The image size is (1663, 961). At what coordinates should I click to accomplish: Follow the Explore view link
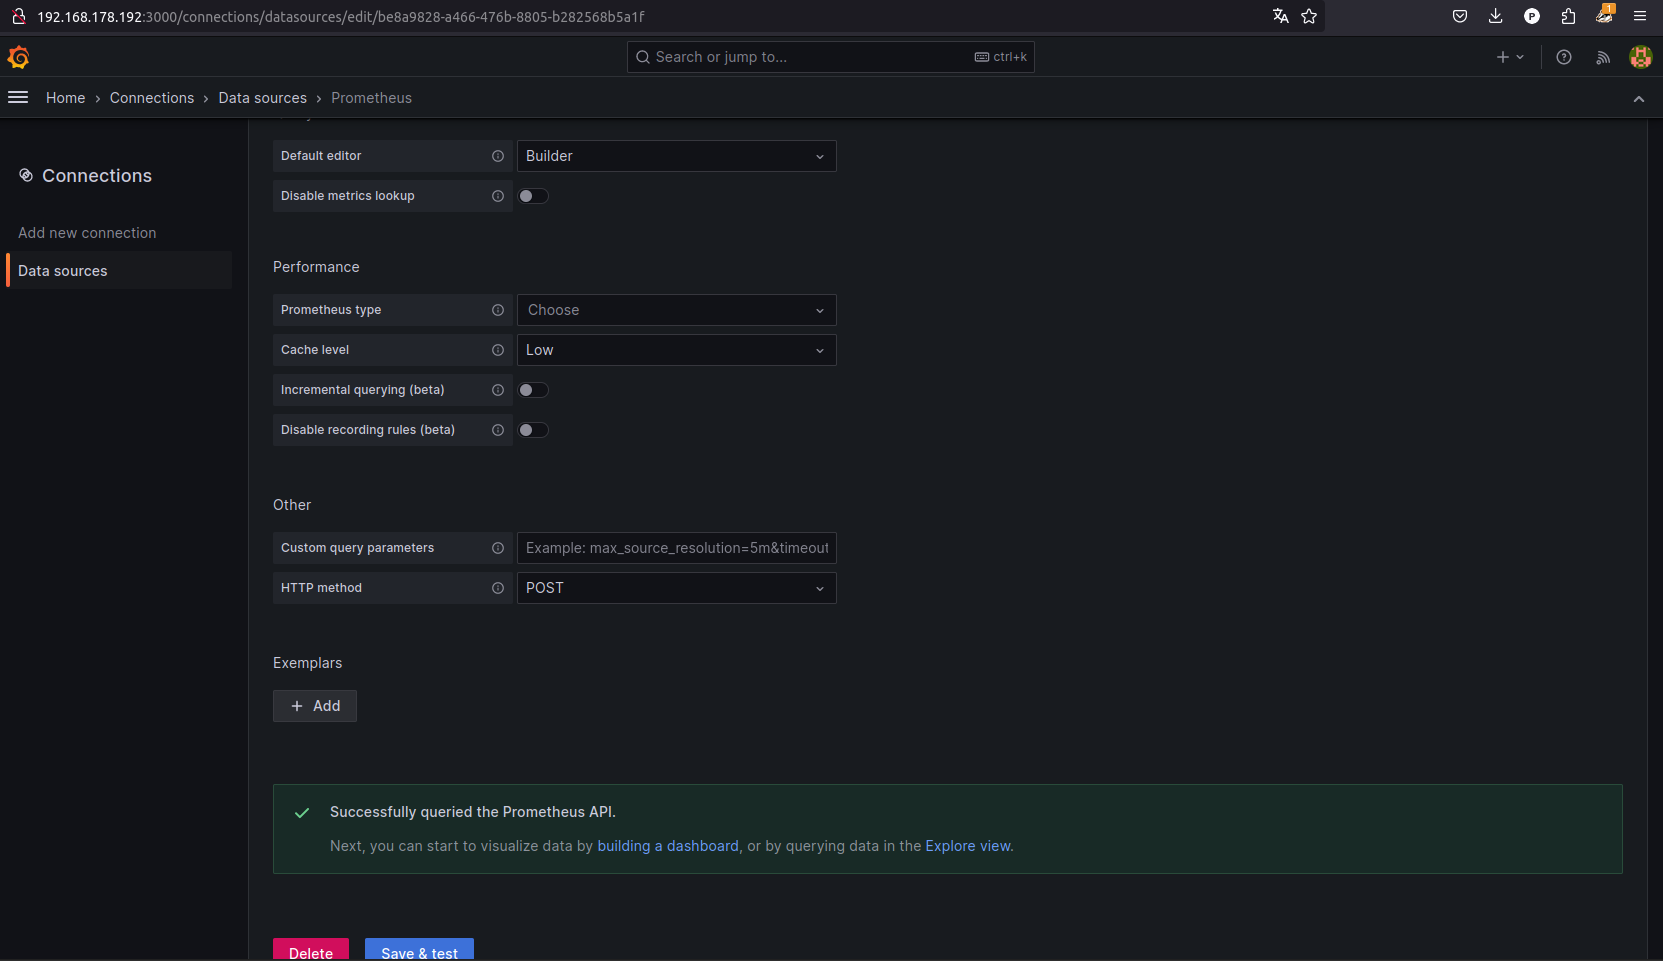(x=967, y=846)
